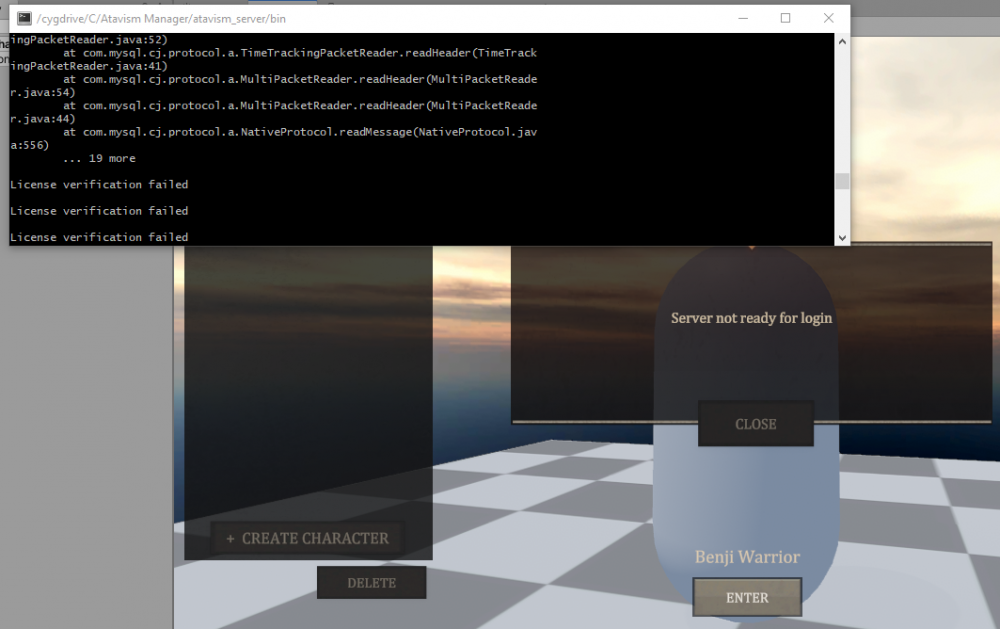Maximize the Atavism server terminal window

pos(785,18)
